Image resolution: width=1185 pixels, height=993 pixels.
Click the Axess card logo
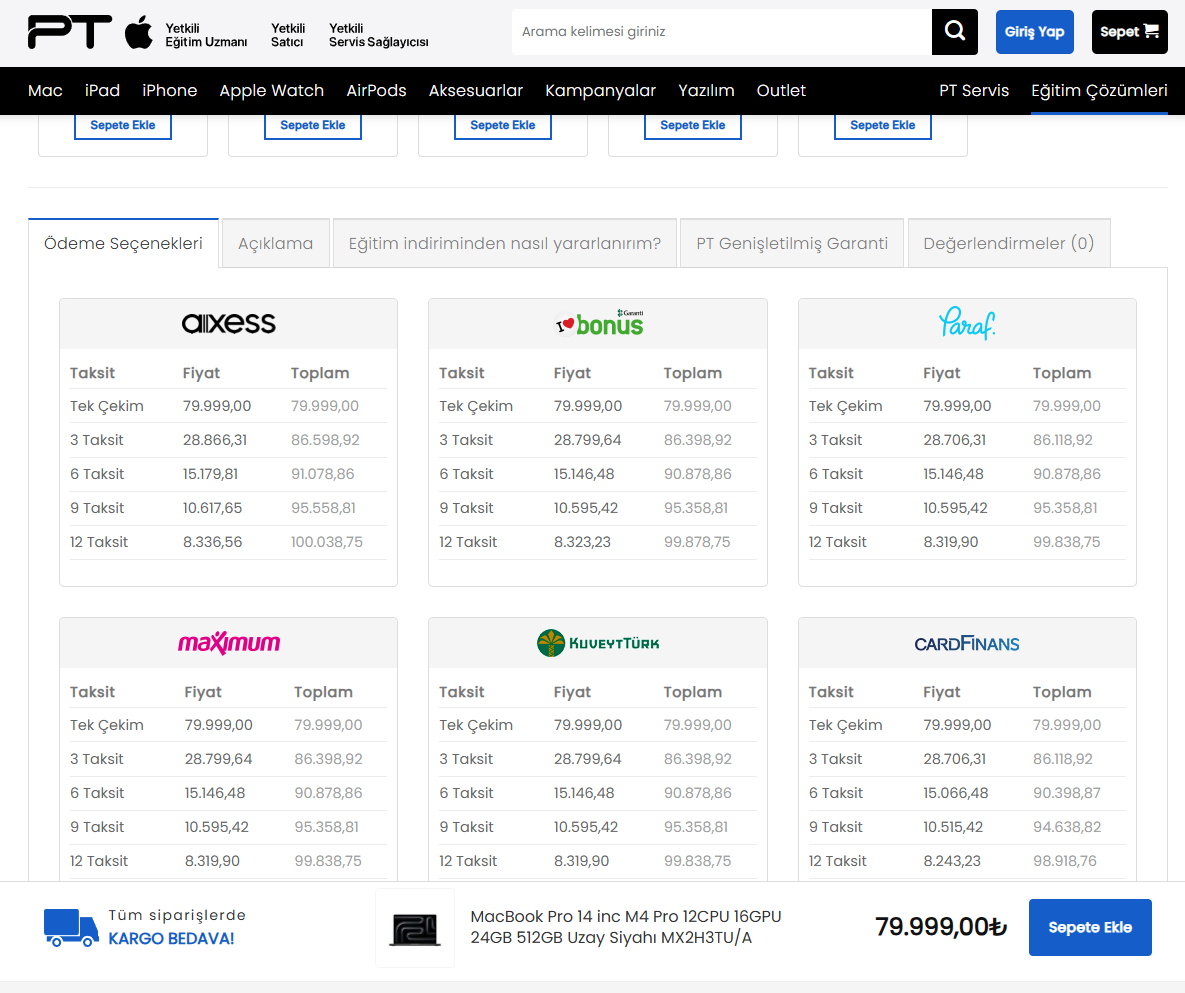click(x=228, y=323)
